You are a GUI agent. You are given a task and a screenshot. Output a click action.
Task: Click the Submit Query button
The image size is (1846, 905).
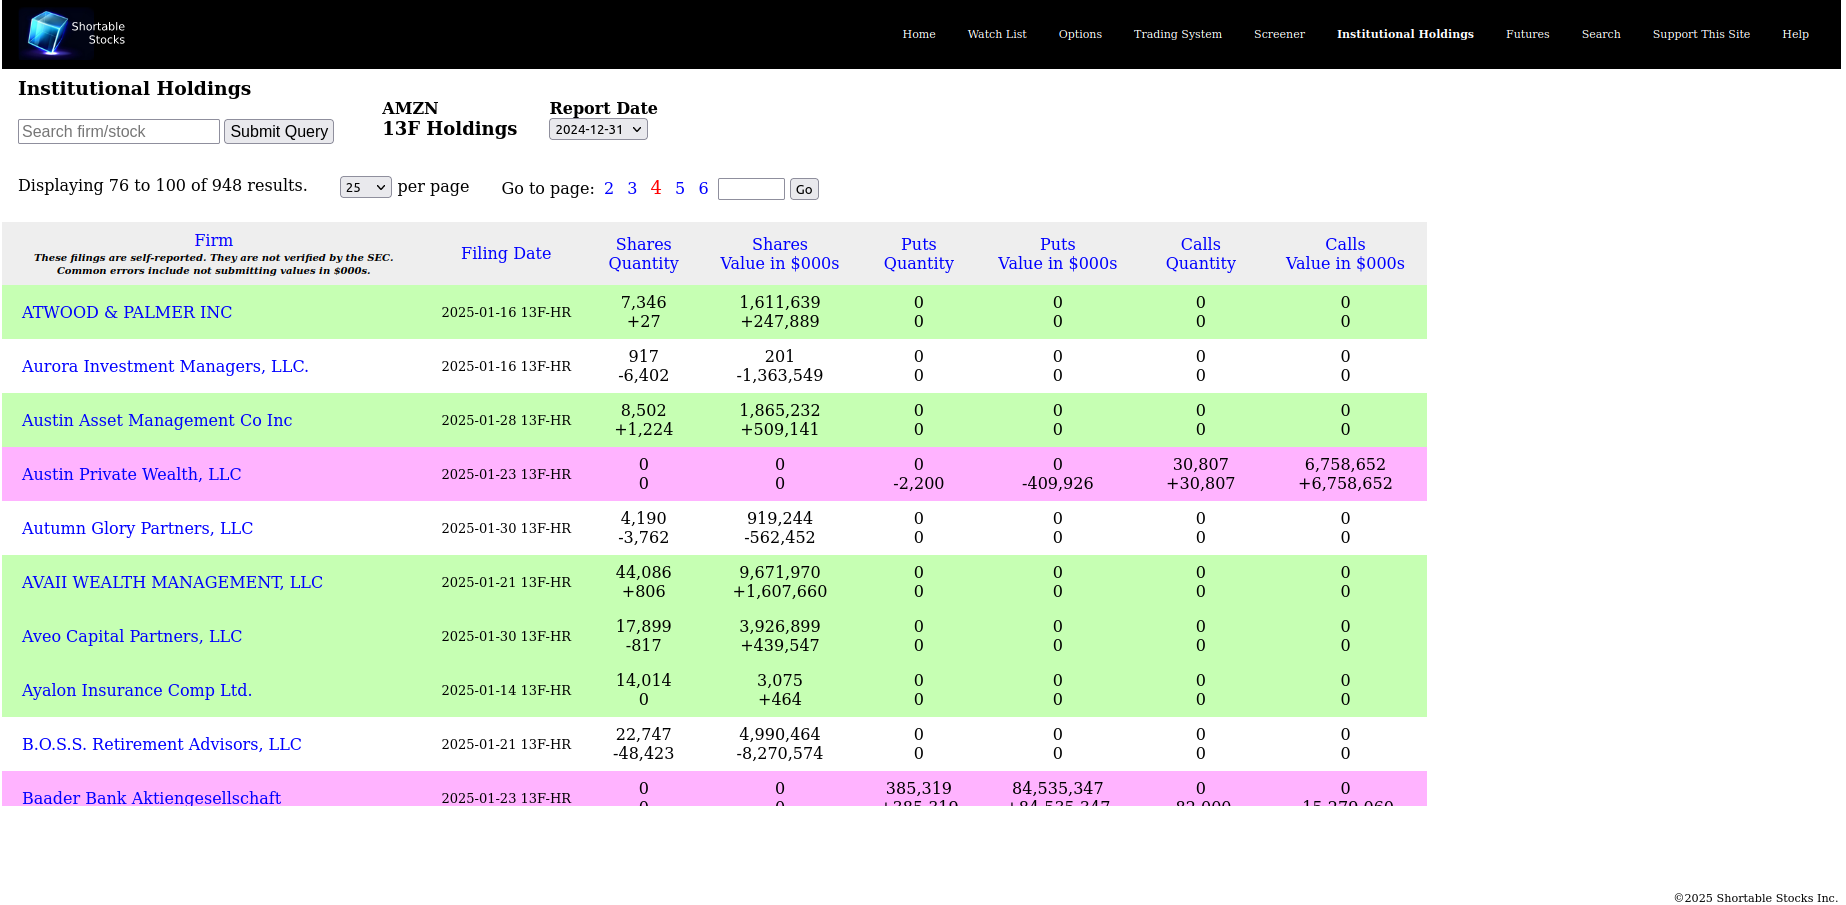point(279,131)
